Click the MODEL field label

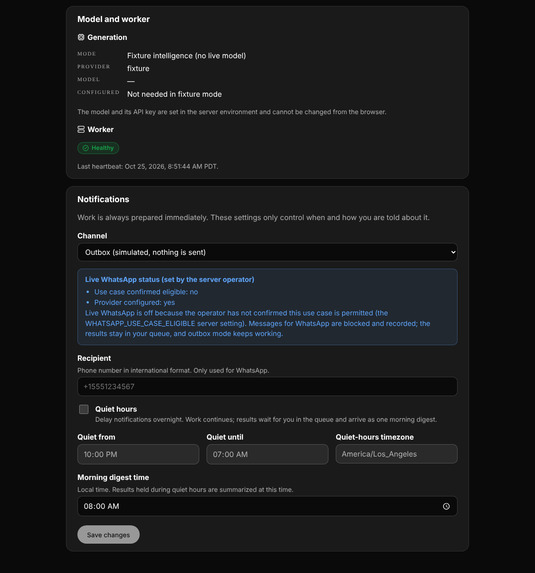coord(88,79)
